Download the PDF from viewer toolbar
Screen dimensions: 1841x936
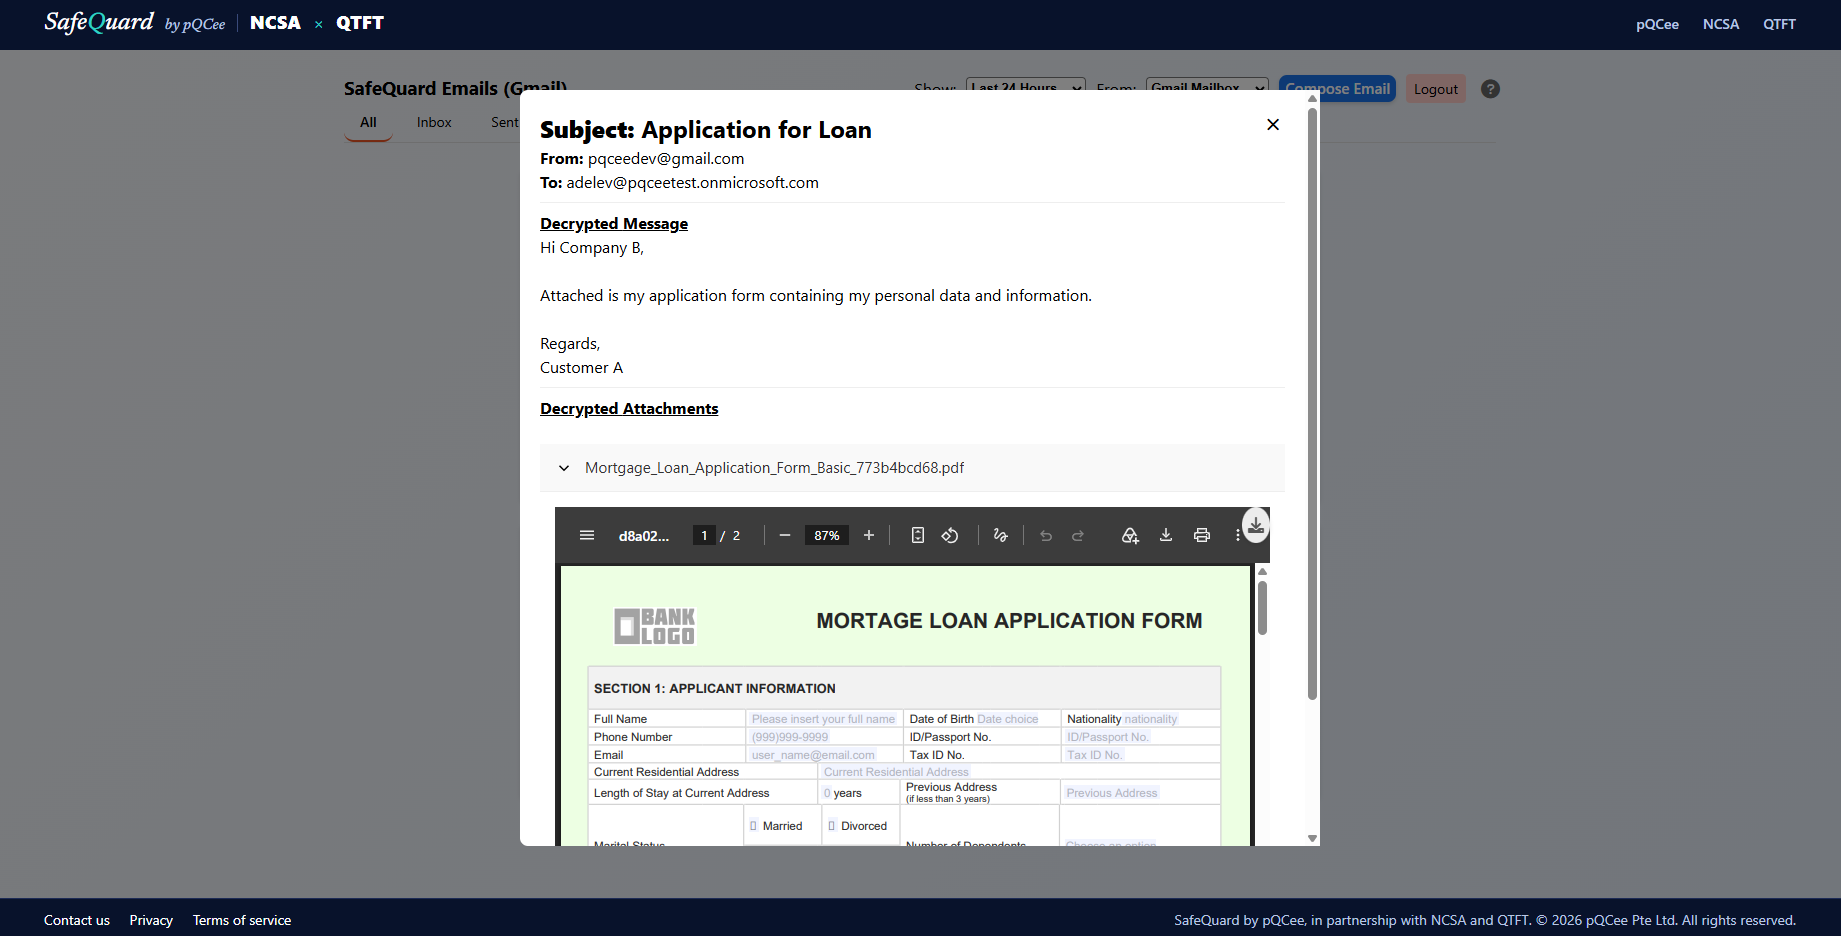[1166, 536]
